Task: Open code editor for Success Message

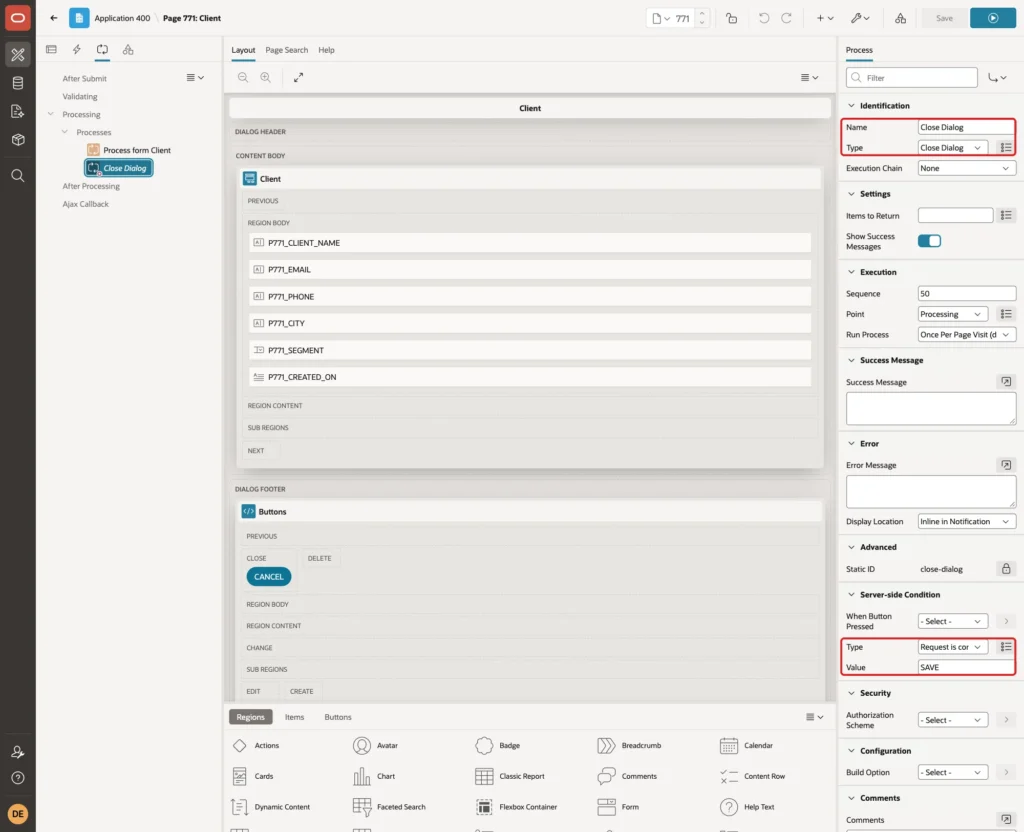Action: coord(1006,381)
